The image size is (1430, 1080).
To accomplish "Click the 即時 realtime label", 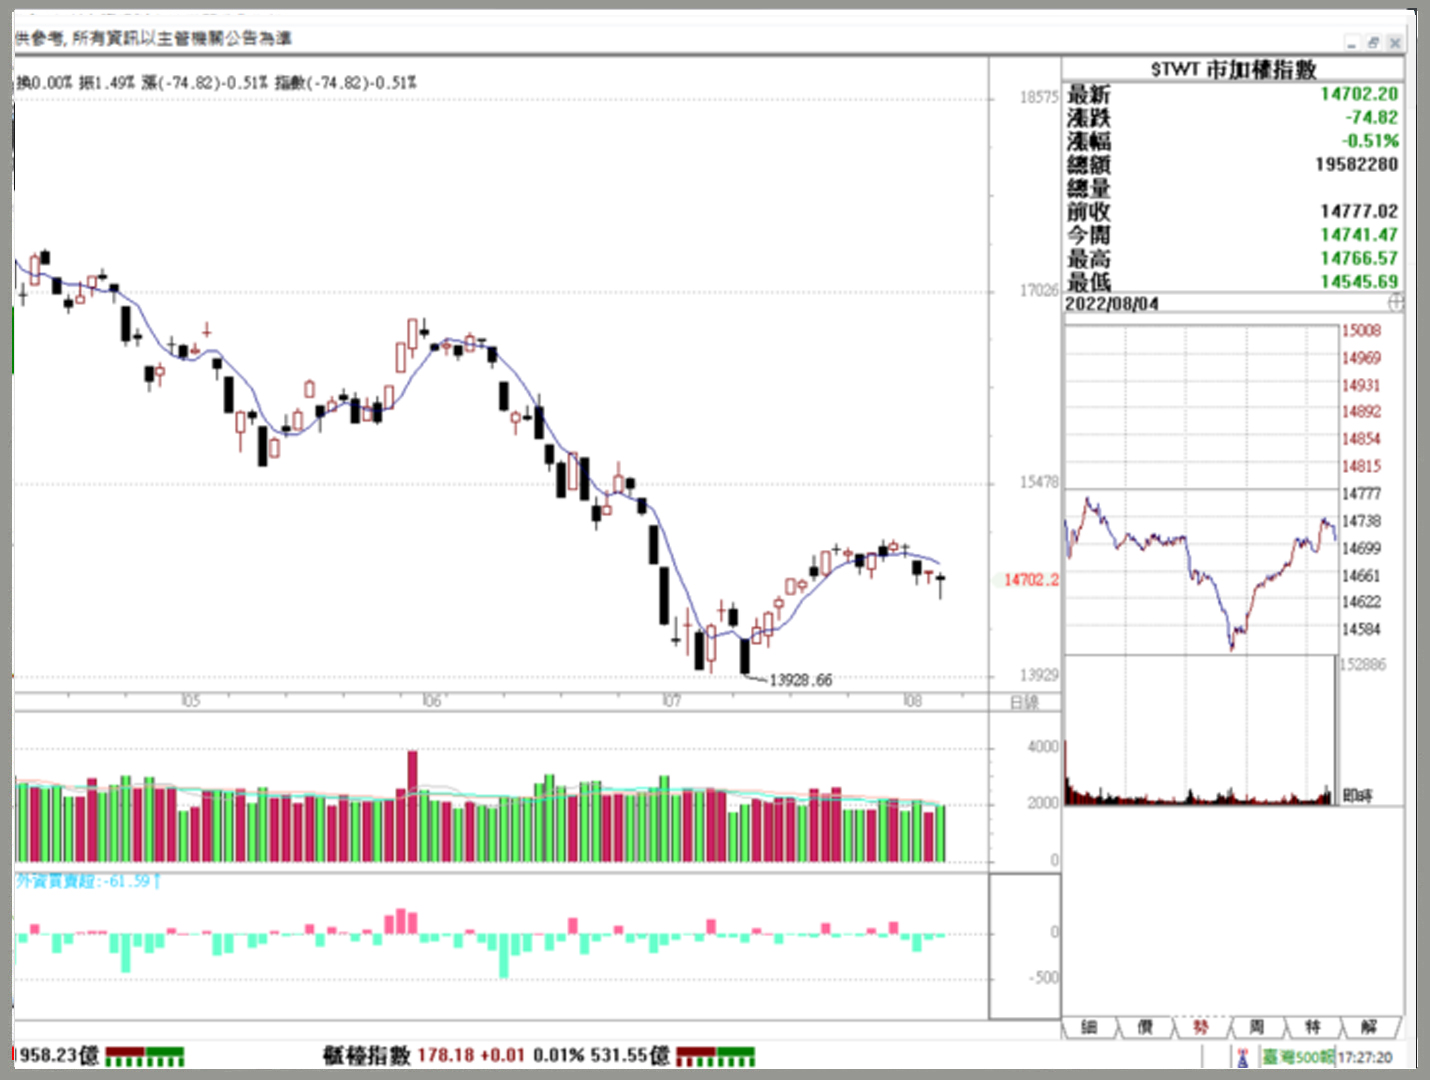I will click(x=1358, y=796).
